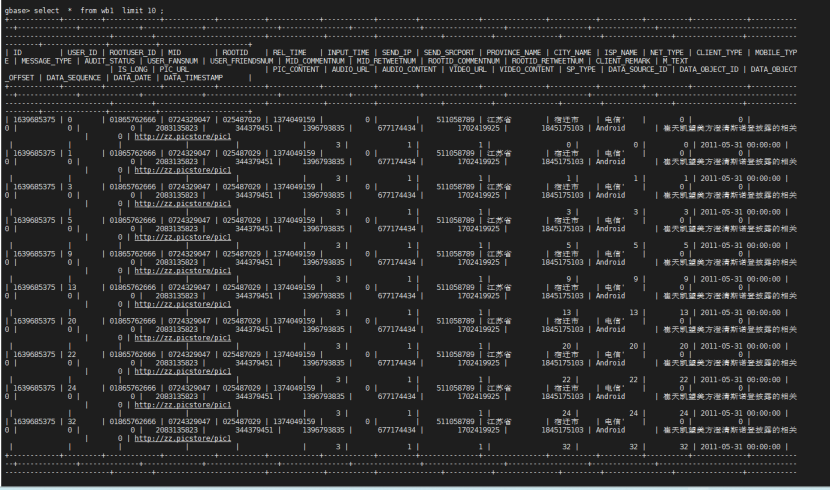Select the M_TEXT column header
This screenshot has height=490, width=831.
675,61
